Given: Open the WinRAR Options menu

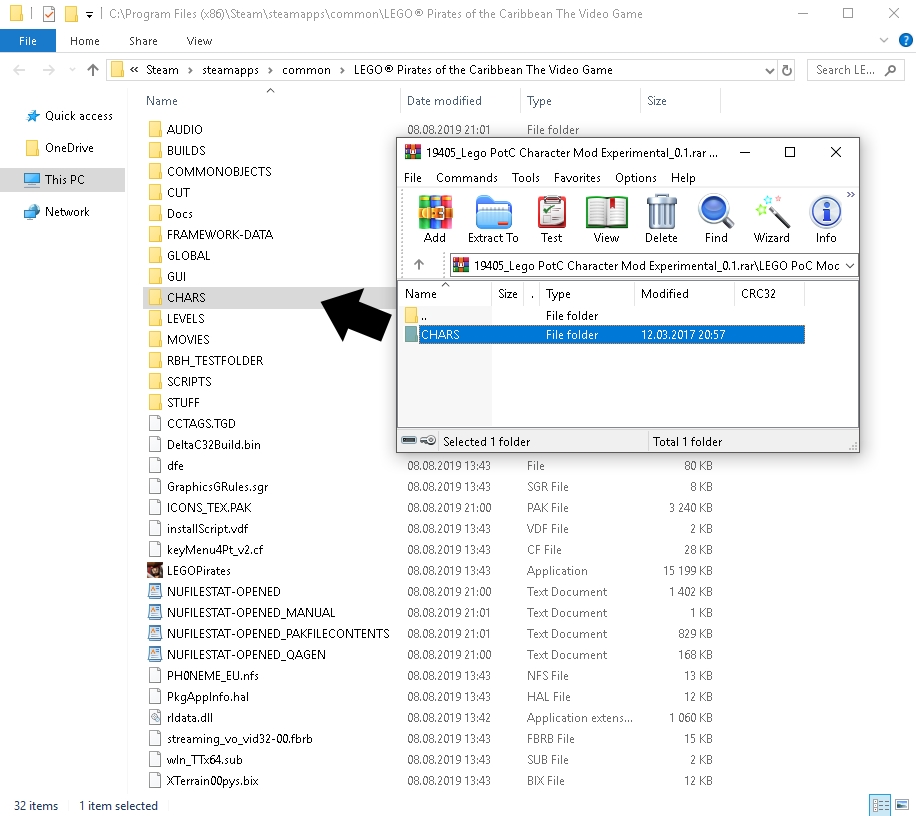Looking at the screenshot, I should point(636,178).
